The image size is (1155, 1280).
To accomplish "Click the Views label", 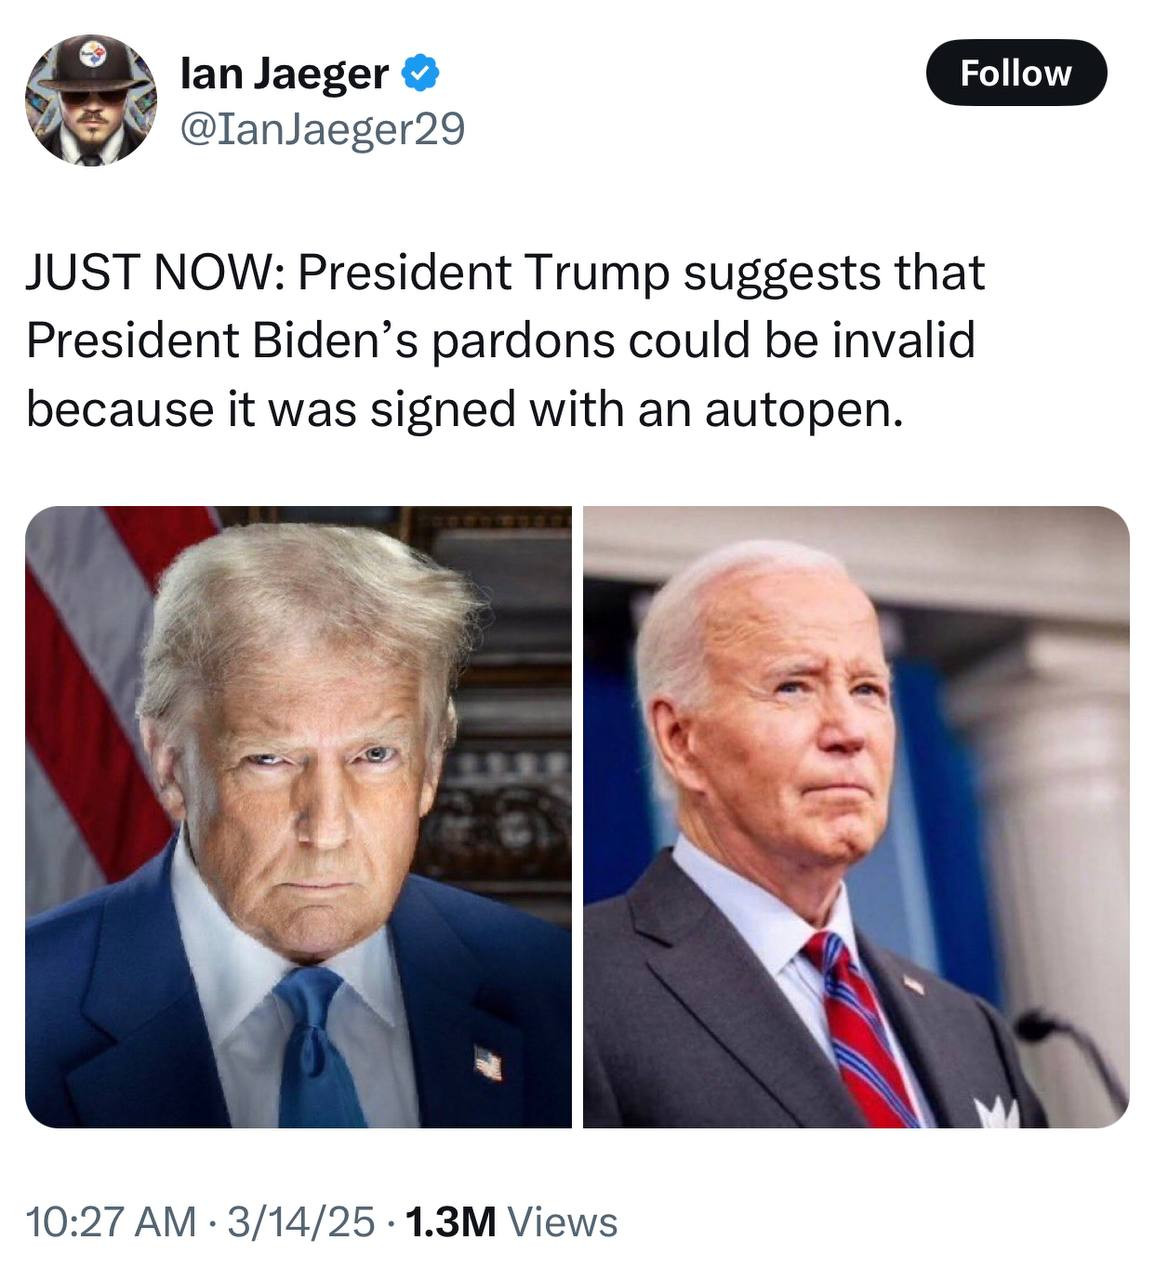I will click(563, 1221).
